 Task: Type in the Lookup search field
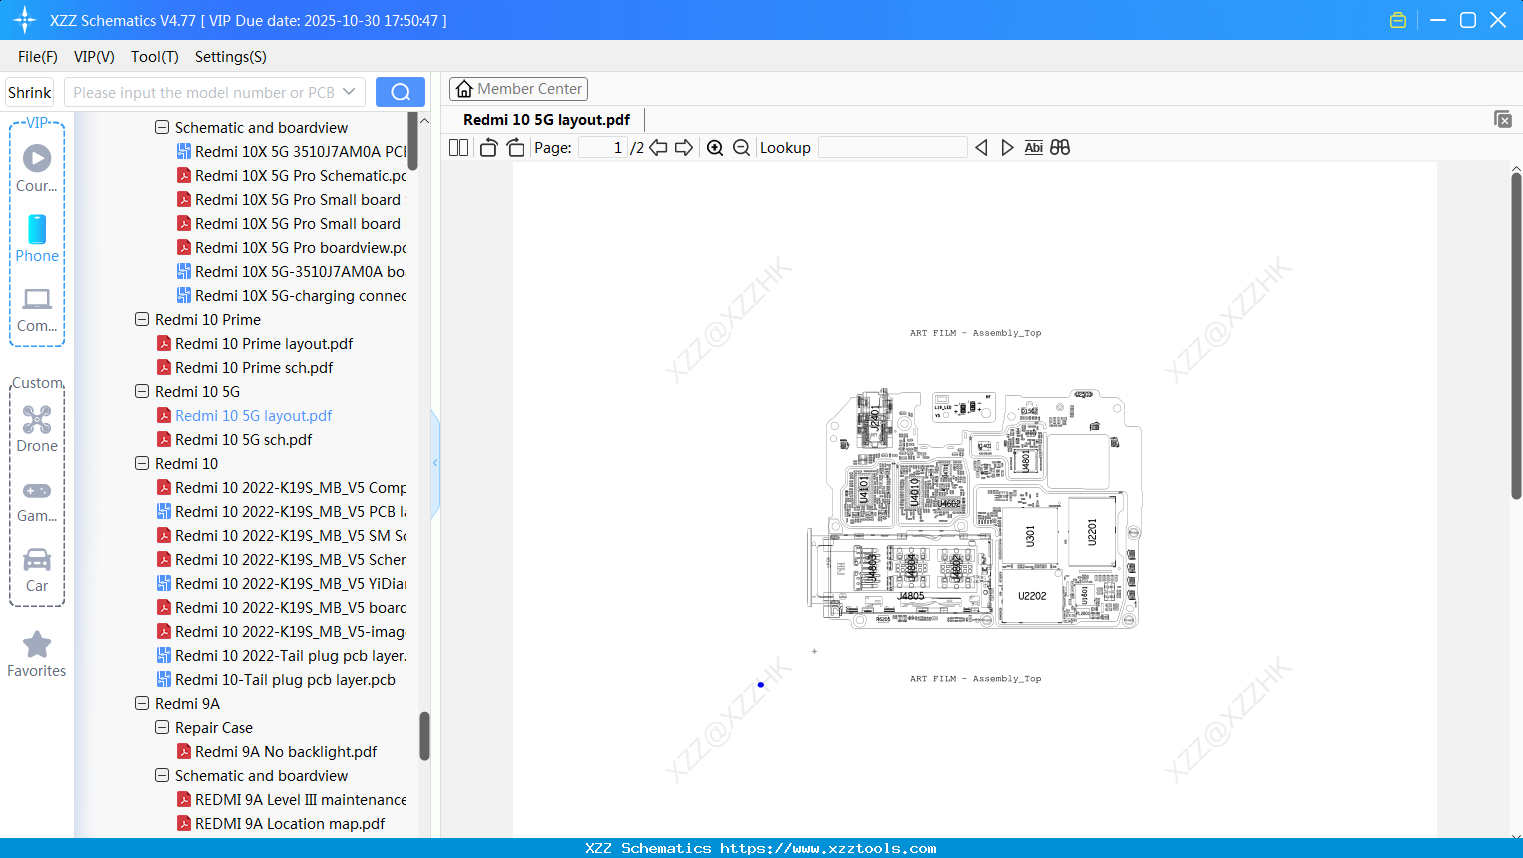click(892, 147)
